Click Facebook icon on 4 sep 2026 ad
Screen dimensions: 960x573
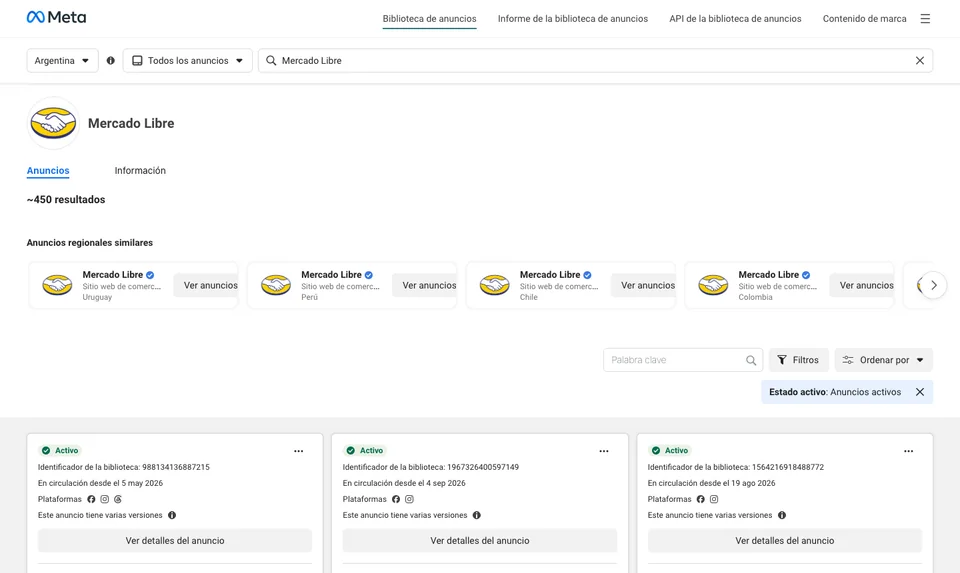[396, 499]
